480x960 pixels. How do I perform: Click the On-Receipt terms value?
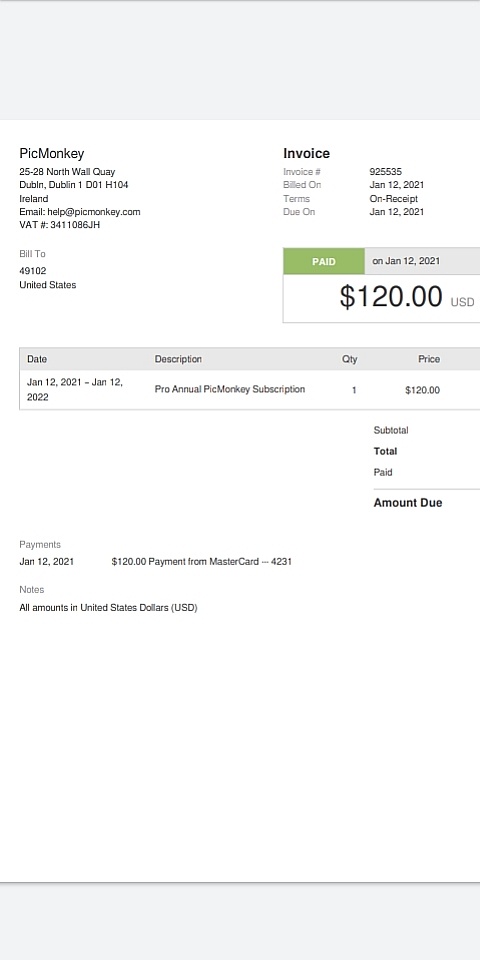[x=394, y=198]
